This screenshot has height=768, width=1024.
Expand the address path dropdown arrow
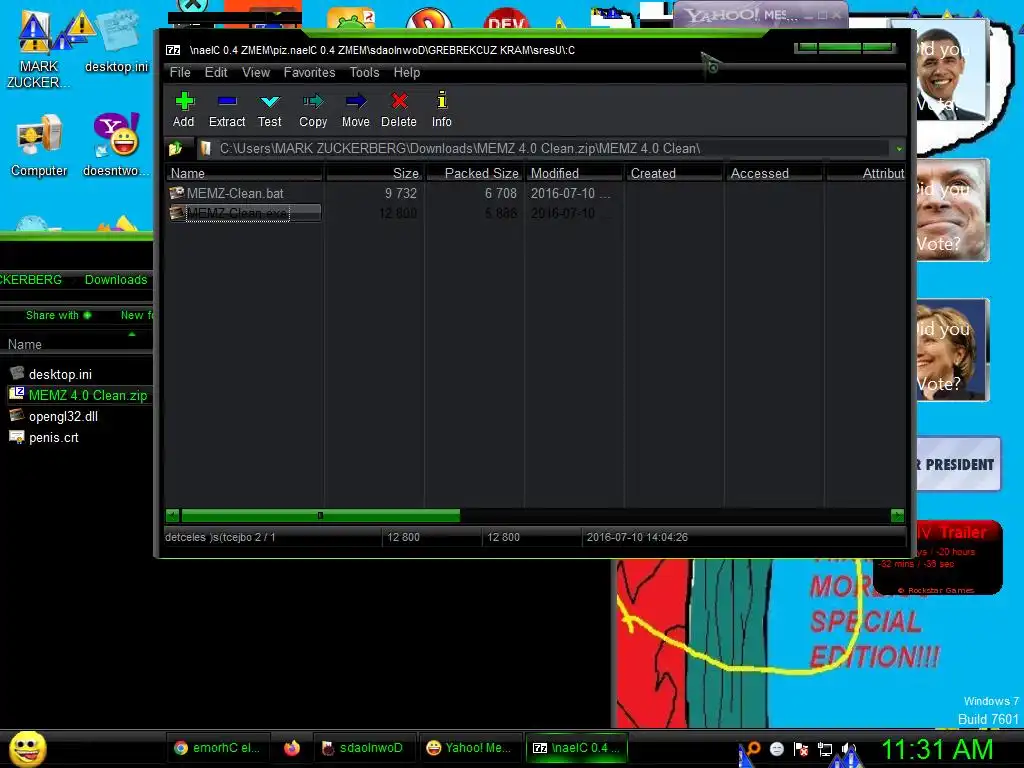899,149
